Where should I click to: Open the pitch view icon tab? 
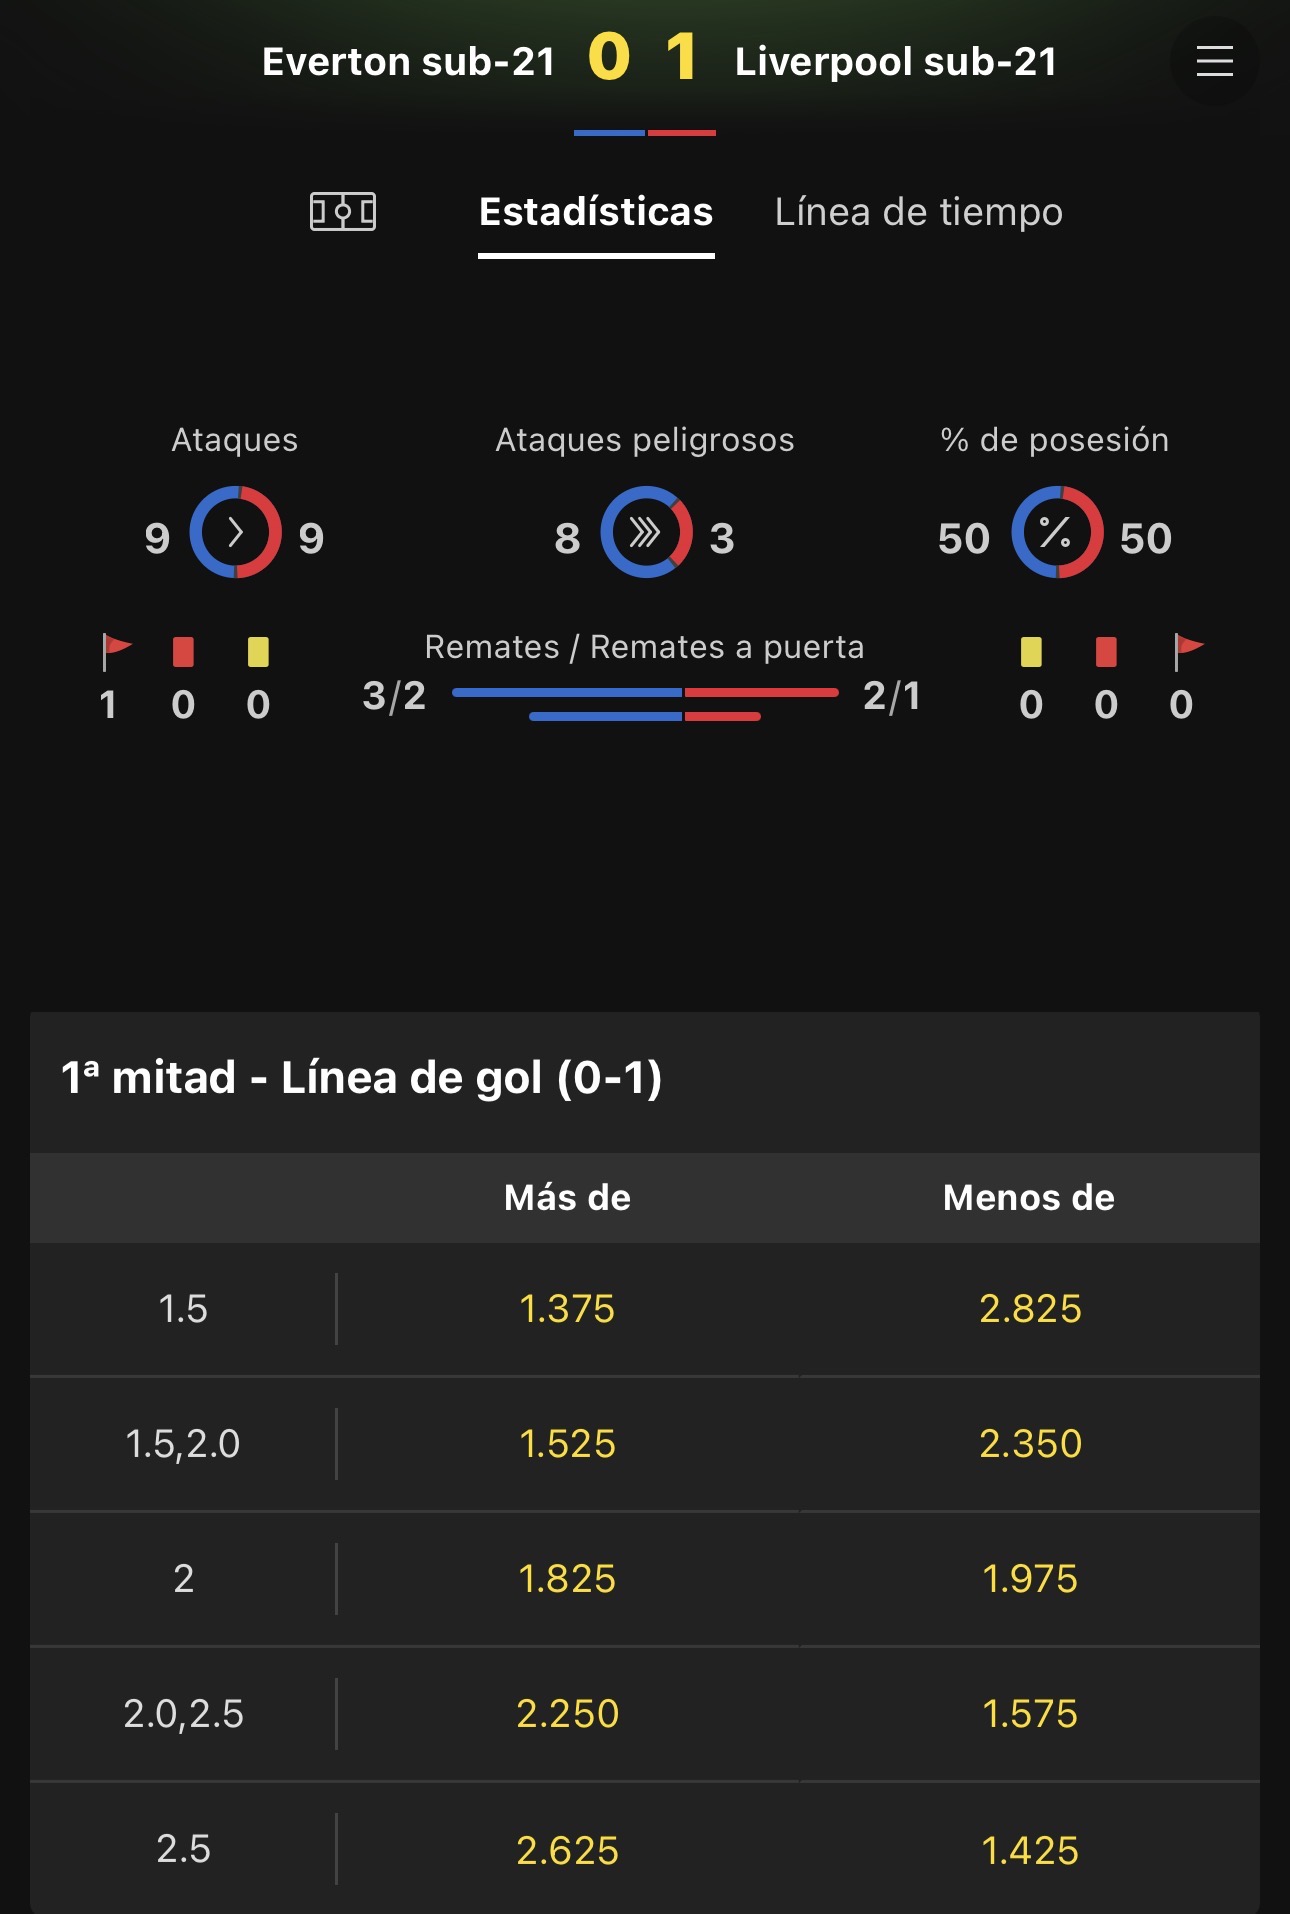[343, 212]
